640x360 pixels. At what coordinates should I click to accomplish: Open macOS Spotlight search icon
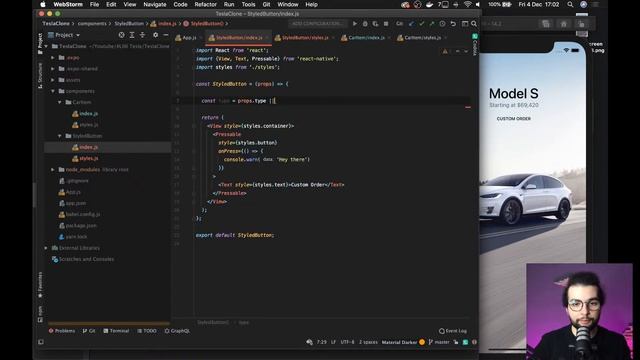tap(570, 4)
